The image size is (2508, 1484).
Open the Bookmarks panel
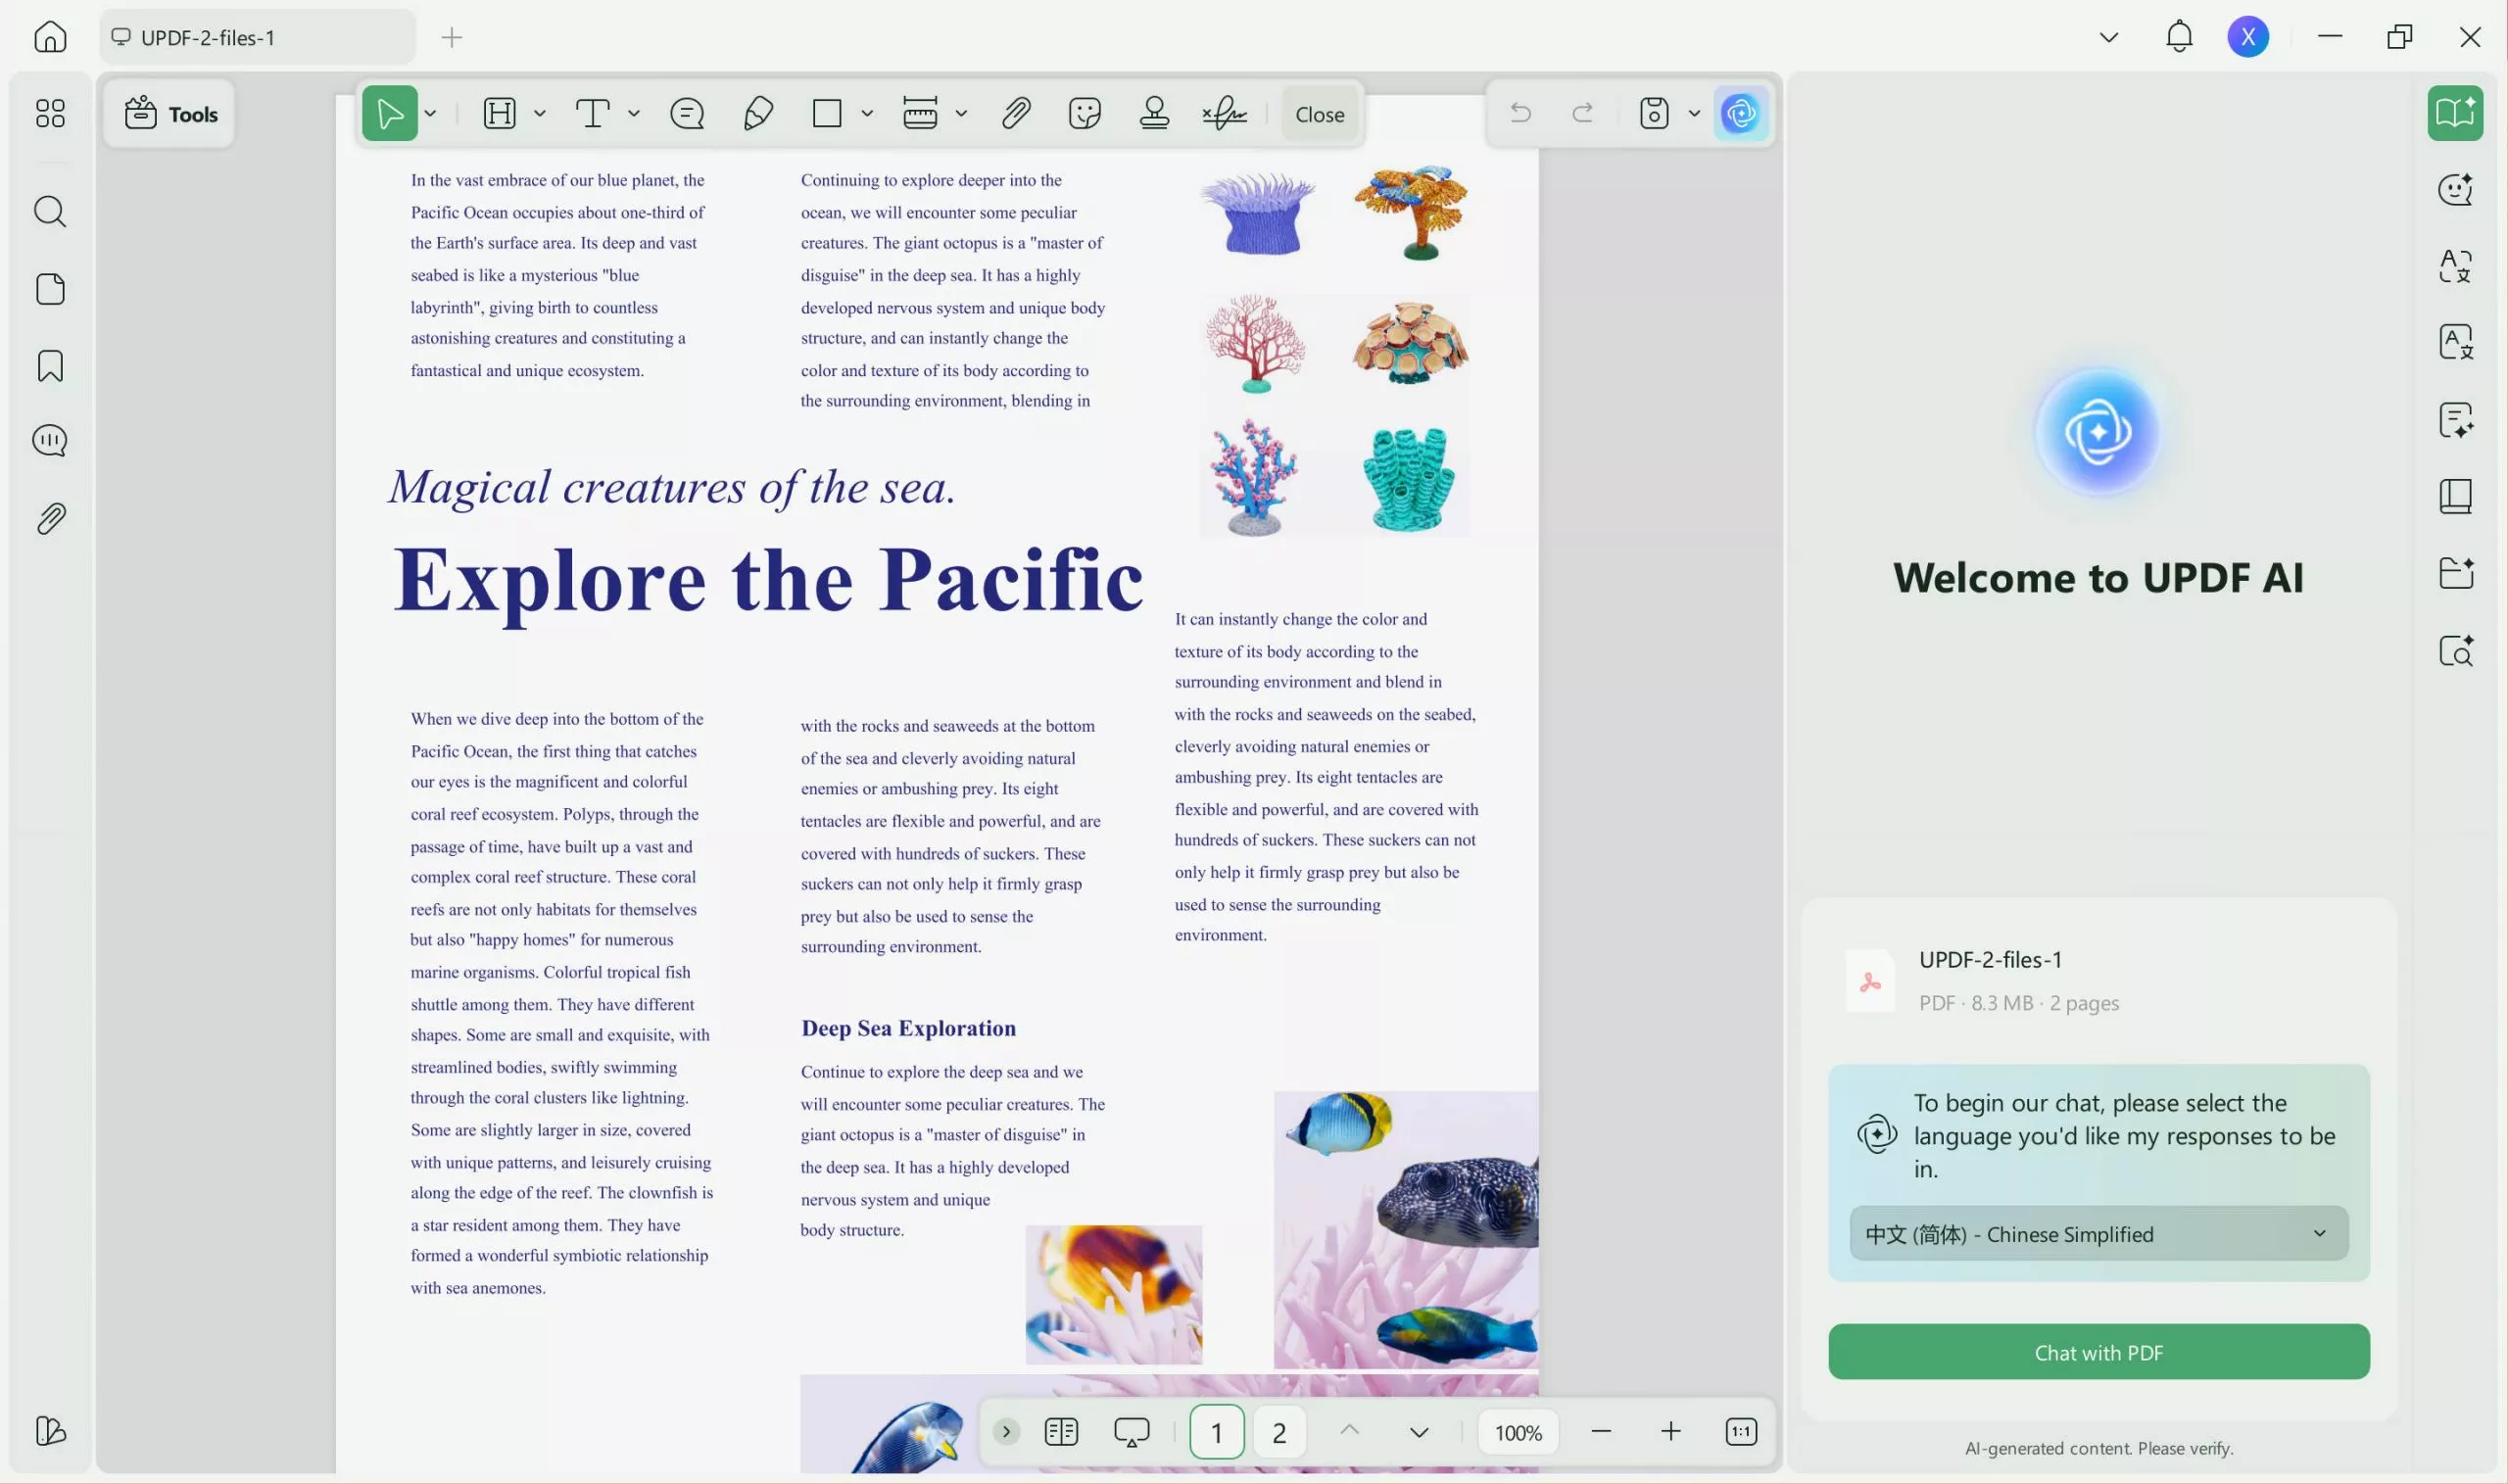[x=49, y=366]
